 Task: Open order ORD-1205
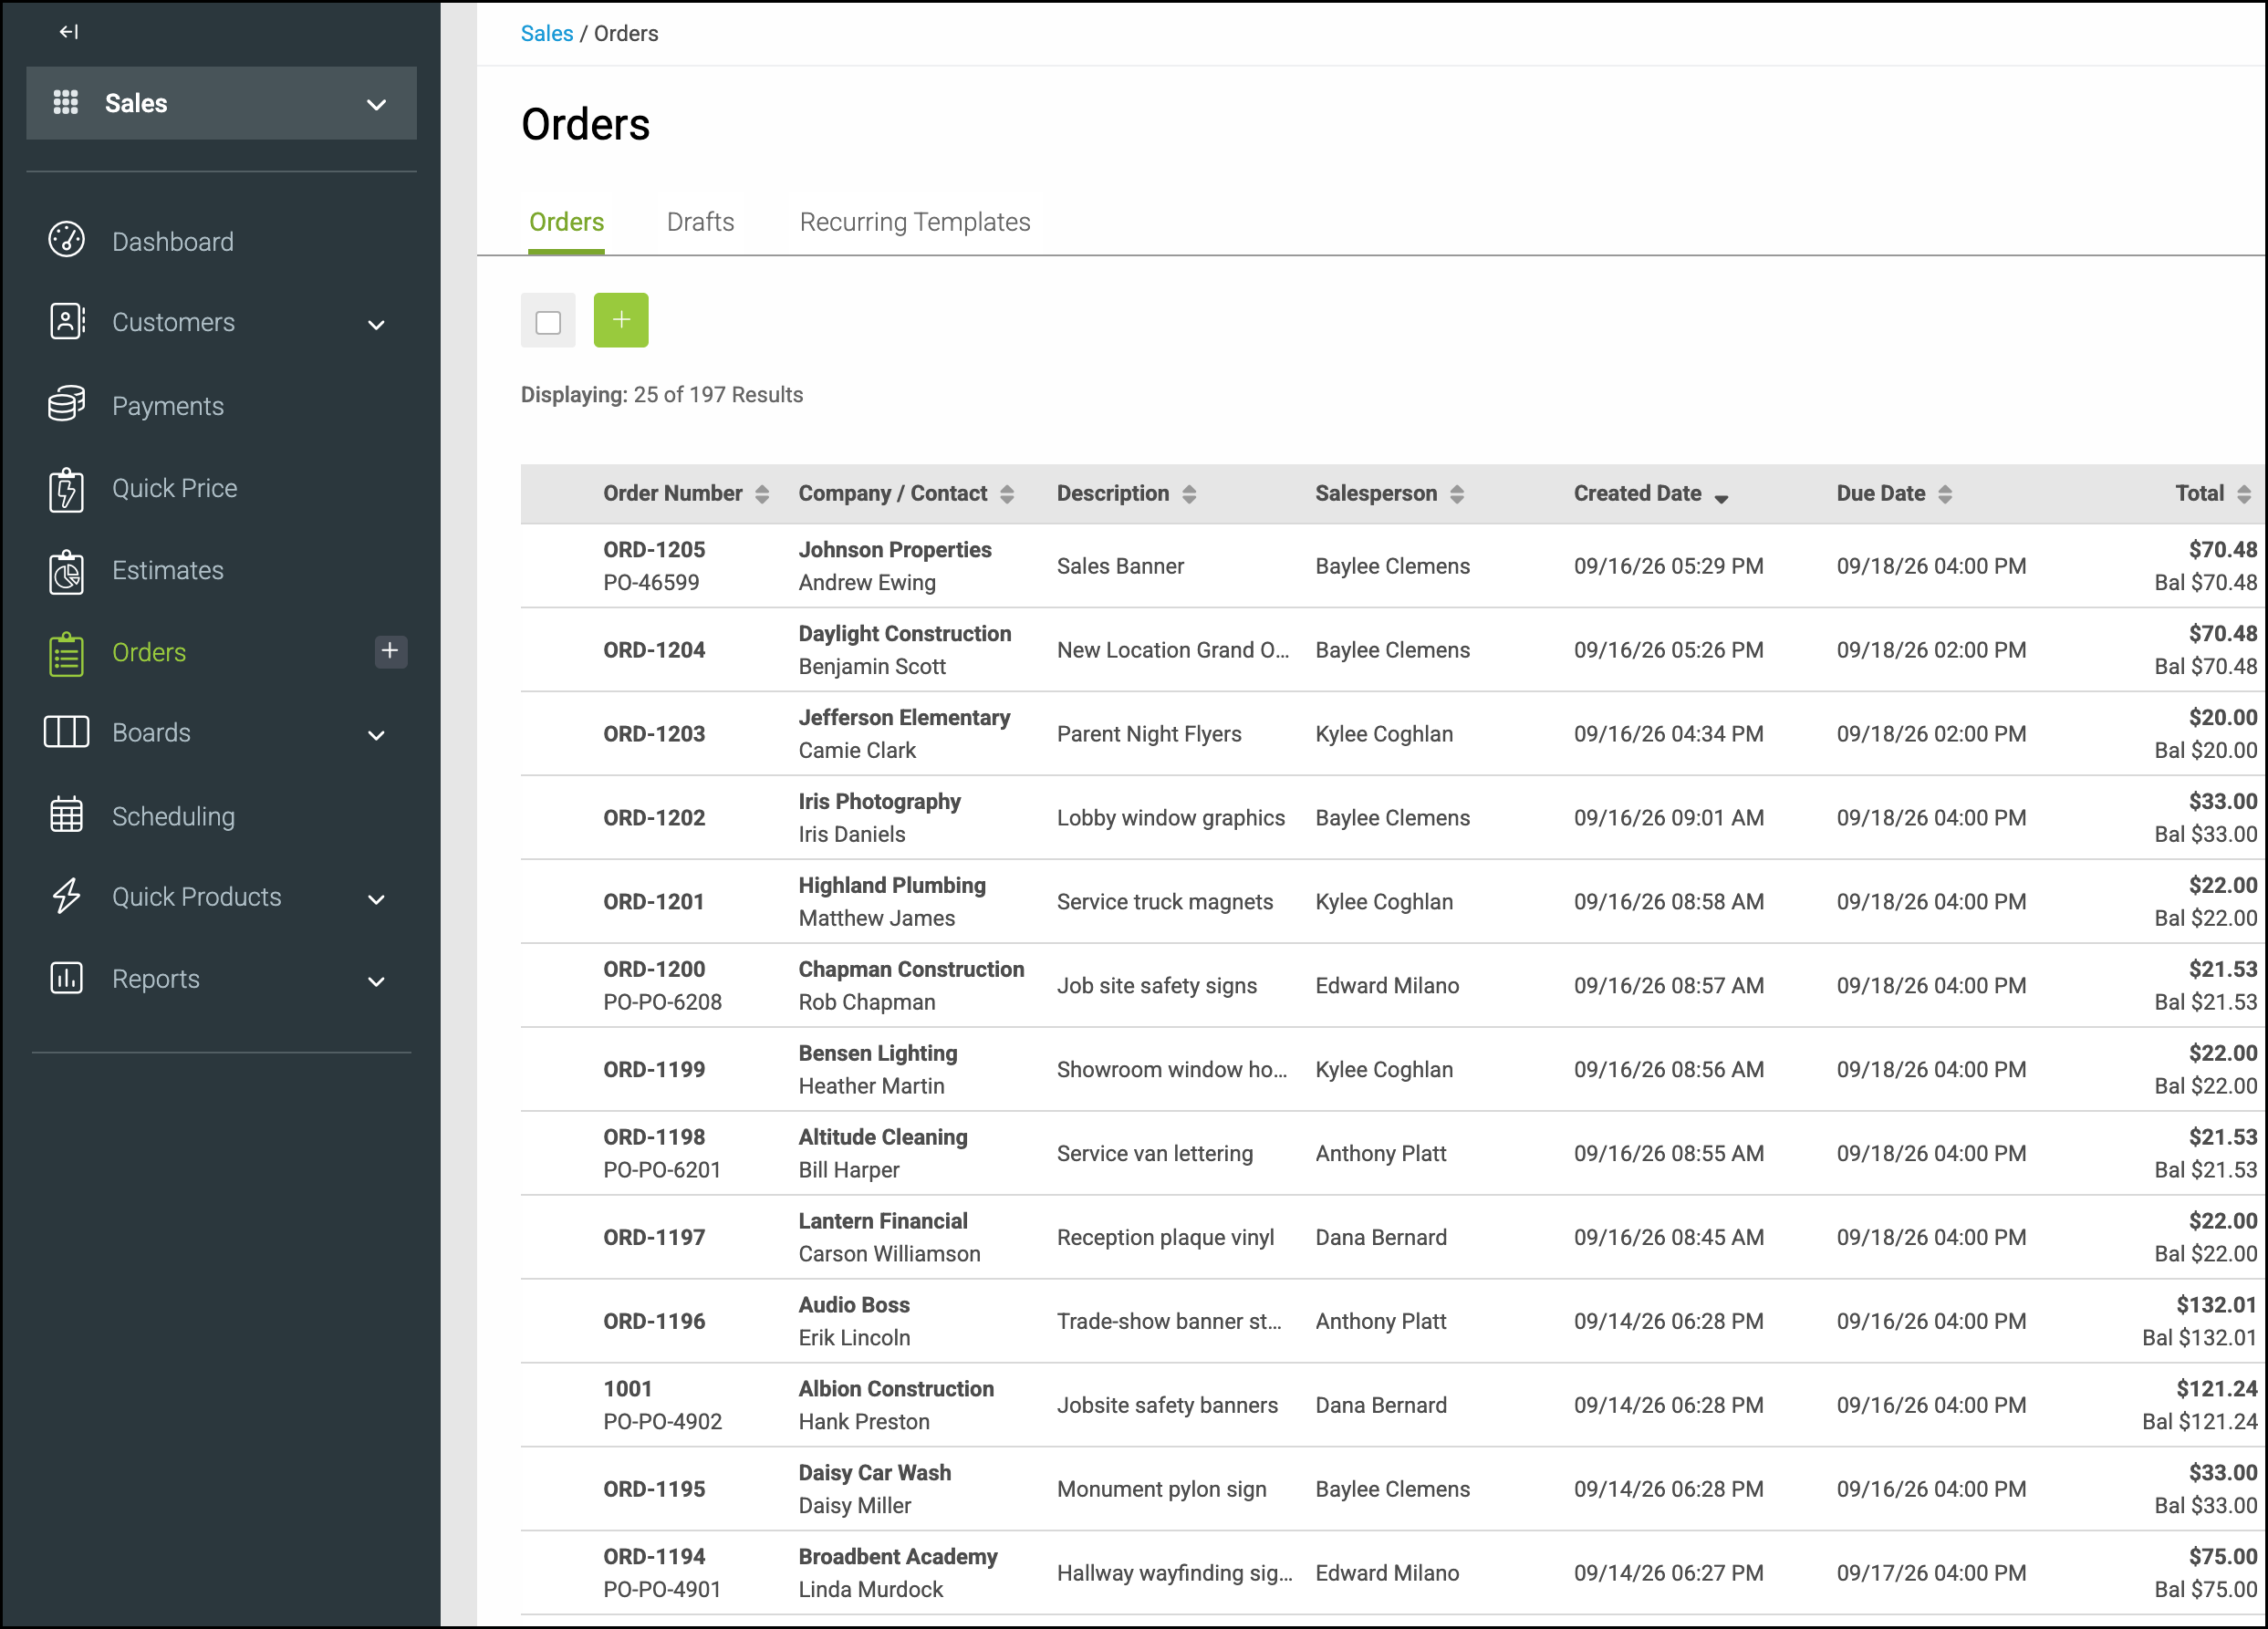654,549
